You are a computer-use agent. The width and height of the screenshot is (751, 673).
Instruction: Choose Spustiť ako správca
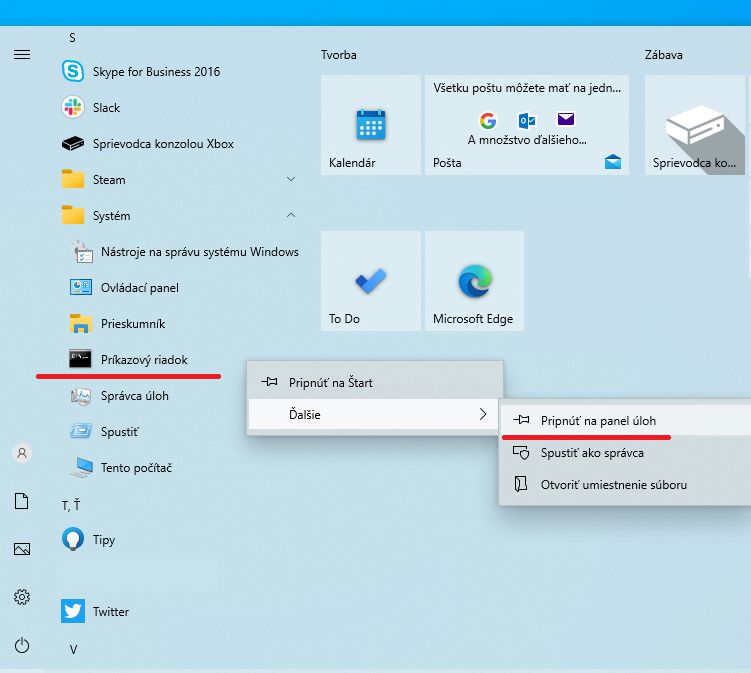point(626,452)
